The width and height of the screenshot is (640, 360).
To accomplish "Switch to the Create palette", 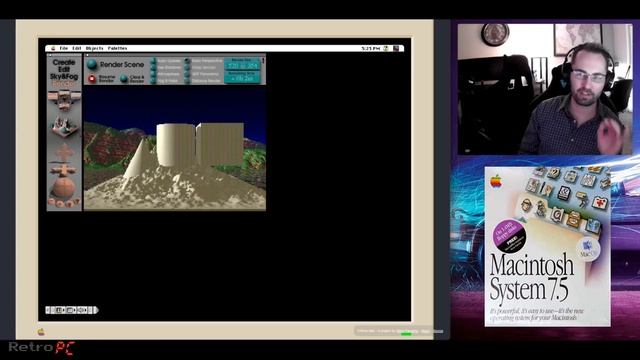I will [x=64, y=62].
